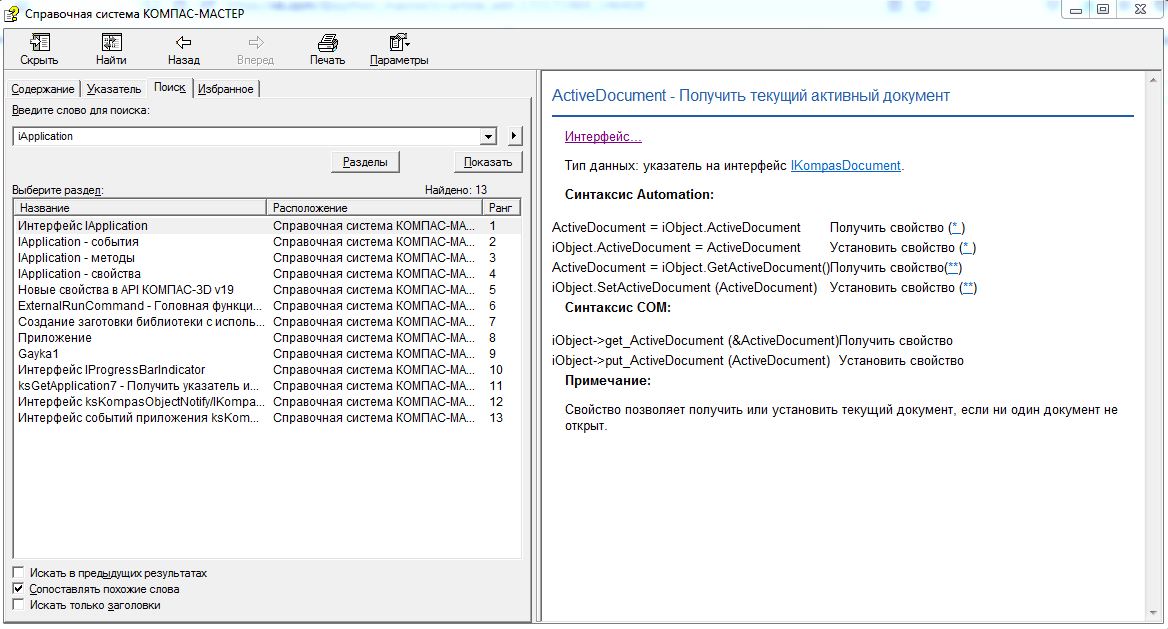This screenshot has height=629, width=1168.
Task: Select result 'Создание заготовки библиотеки'
Action: 267,322
